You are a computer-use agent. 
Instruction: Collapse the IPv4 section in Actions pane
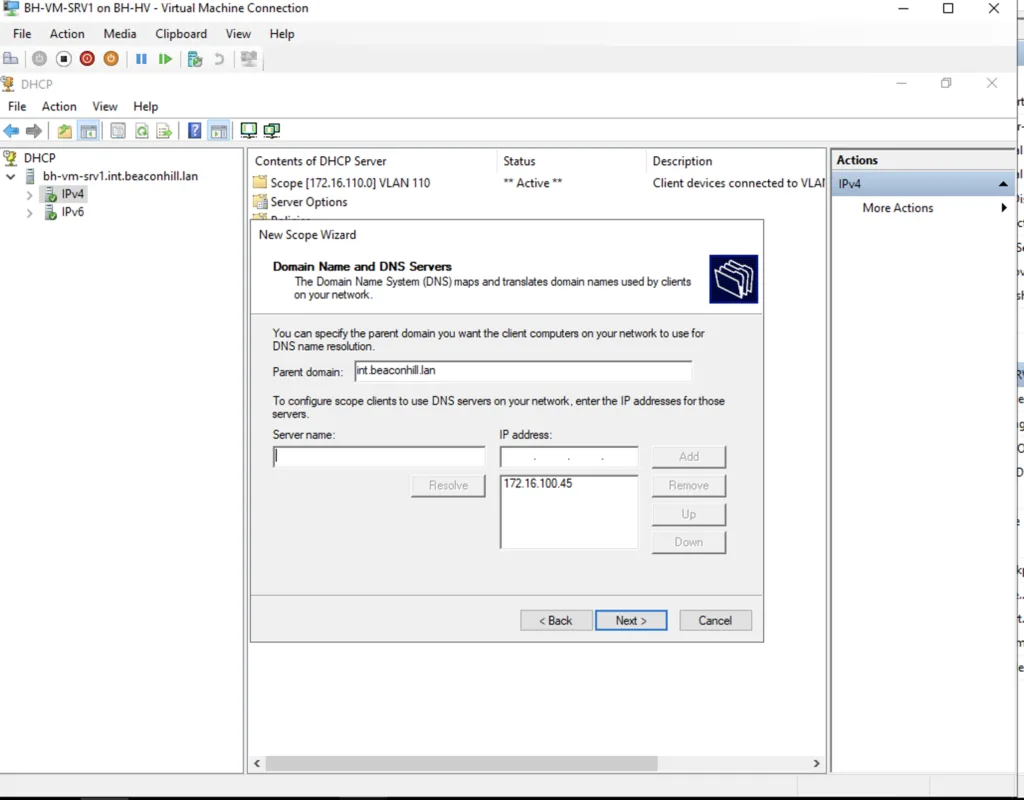coord(1002,184)
